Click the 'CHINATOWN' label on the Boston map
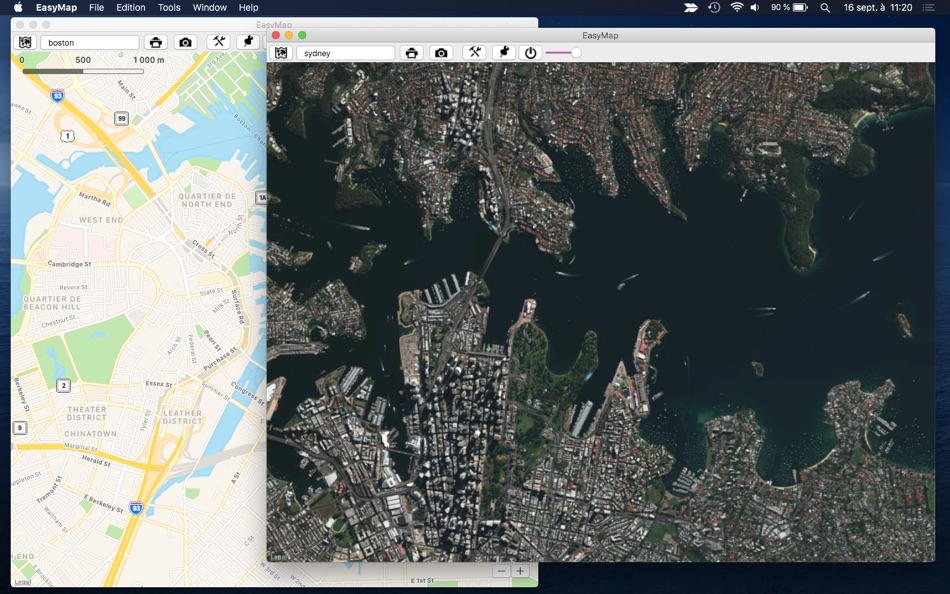Image resolution: width=950 pixels, height=594 pixels. (x=90, y=434)
